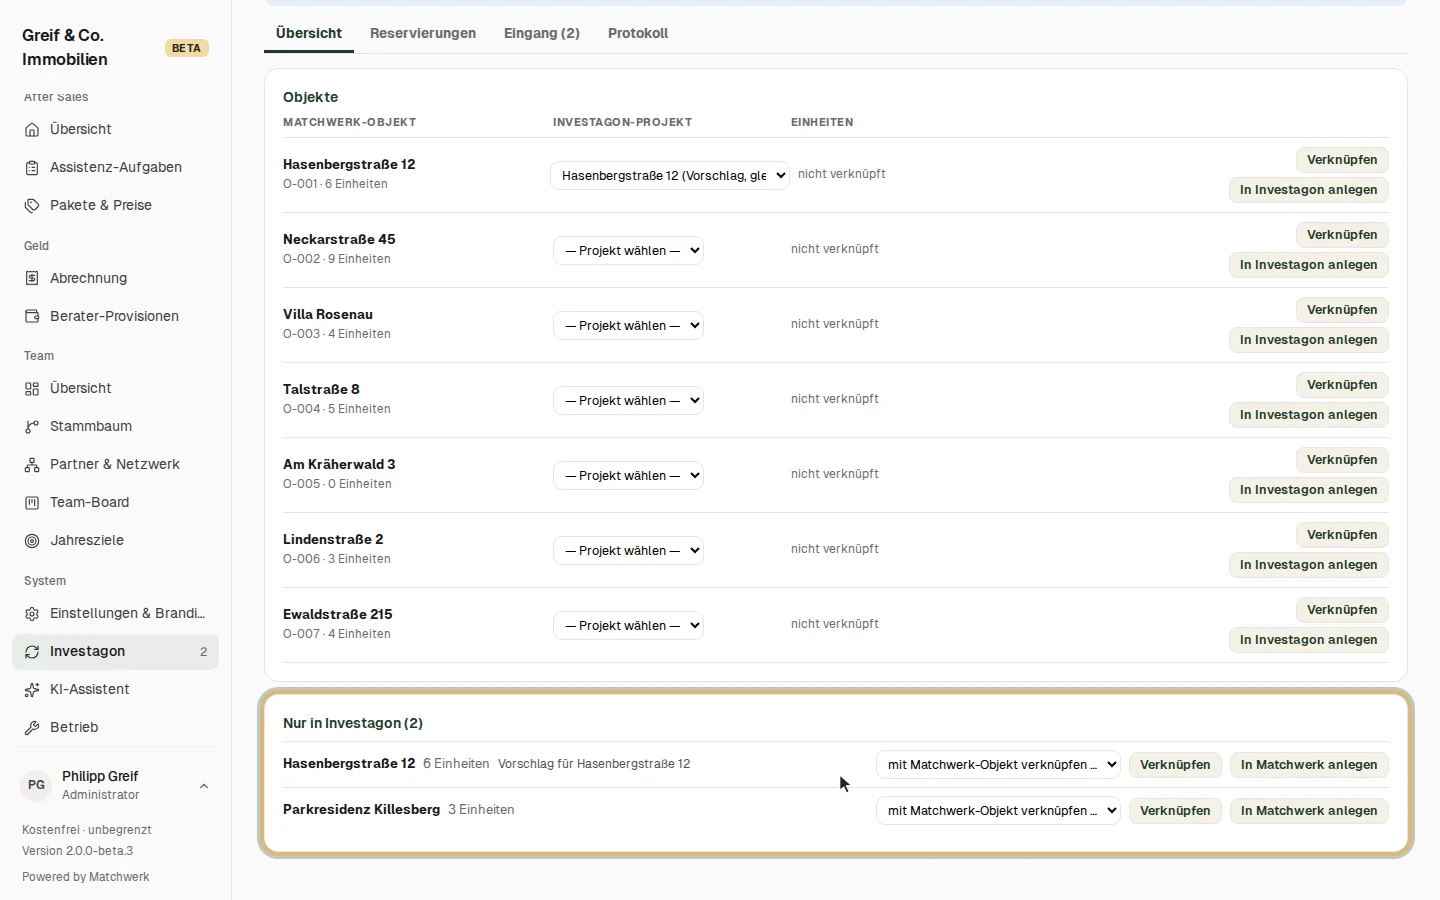
Task: Click the Team Übersicht grid icon
Action: 32,389
